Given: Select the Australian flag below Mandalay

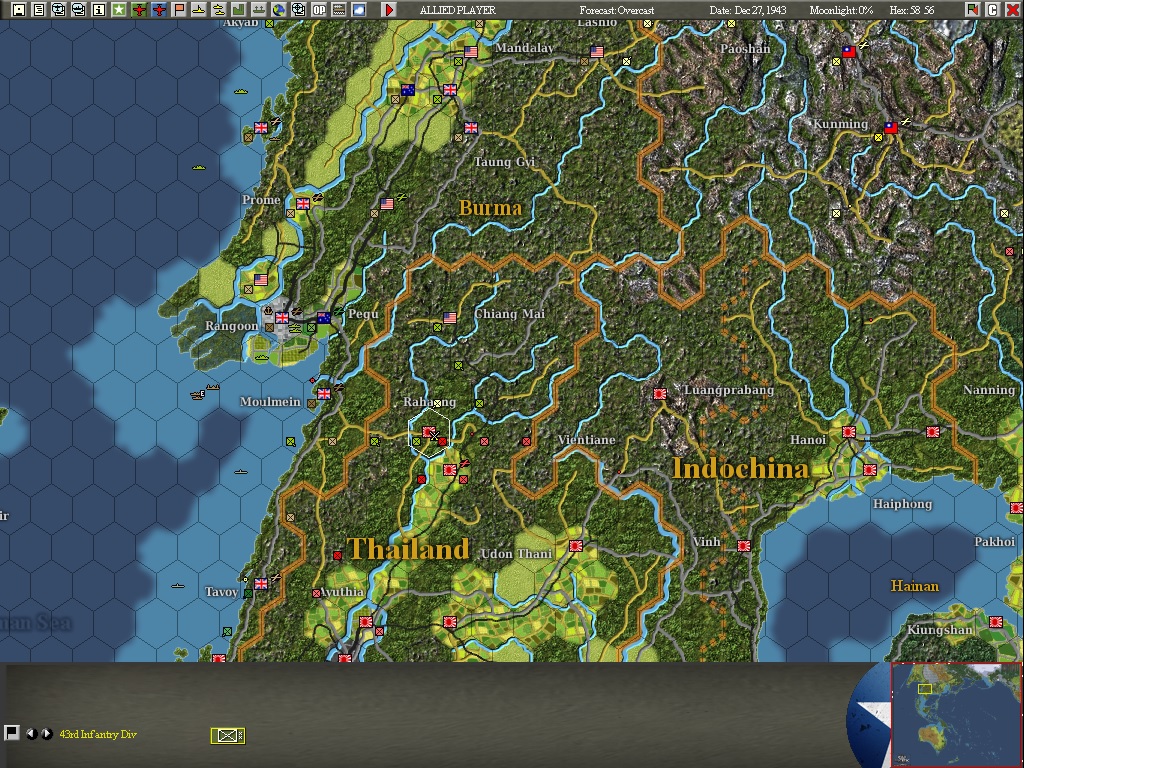Looking at the screenshot, I should [408, 90].
